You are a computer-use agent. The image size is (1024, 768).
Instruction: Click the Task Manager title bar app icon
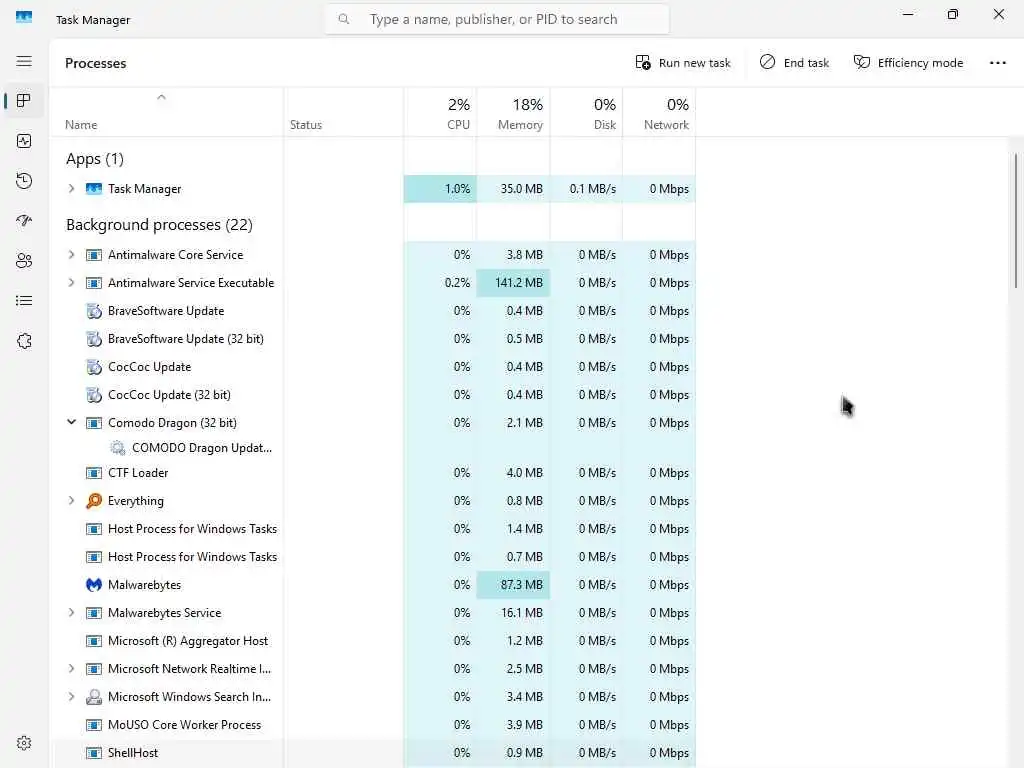[x=24, y=17]
